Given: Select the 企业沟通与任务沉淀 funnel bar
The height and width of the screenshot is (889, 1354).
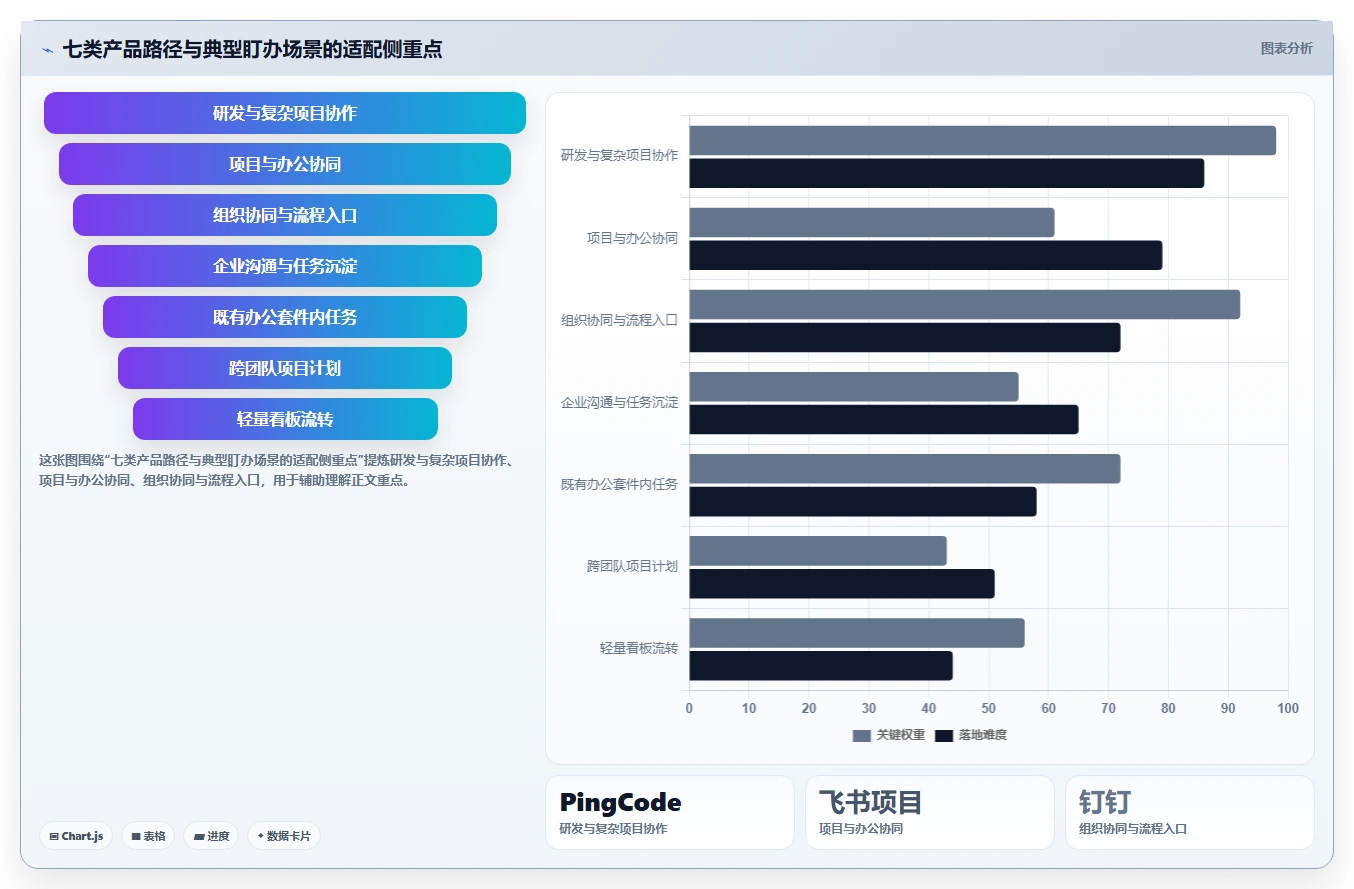Looking at the screenshot, I should coord(285,266).
